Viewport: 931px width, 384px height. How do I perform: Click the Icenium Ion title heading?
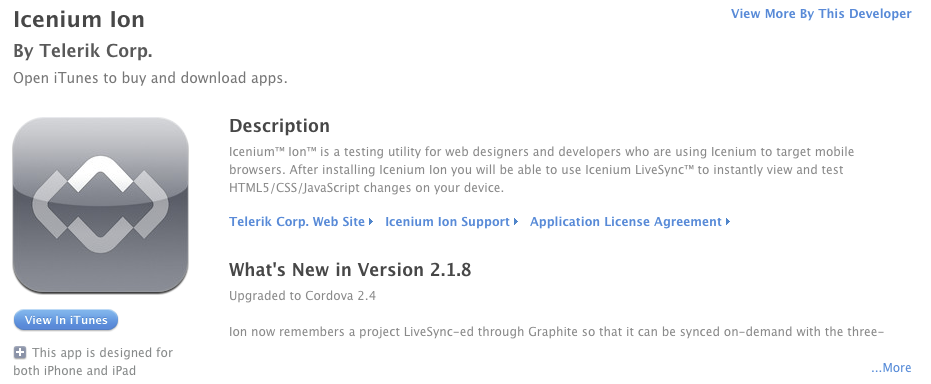coord(79,20)
